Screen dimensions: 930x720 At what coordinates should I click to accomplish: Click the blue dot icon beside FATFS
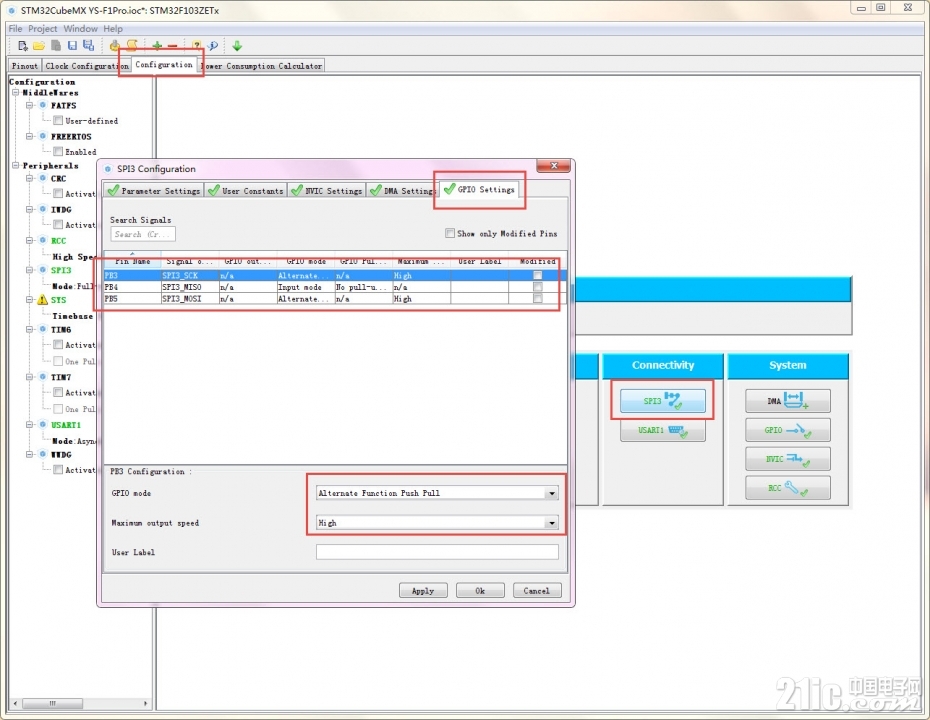tap(43, 105)
